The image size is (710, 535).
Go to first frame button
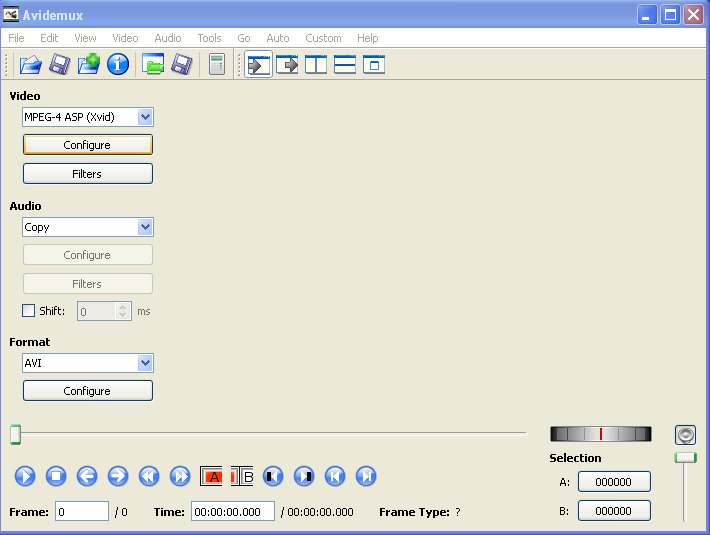[x=335, y=476]
